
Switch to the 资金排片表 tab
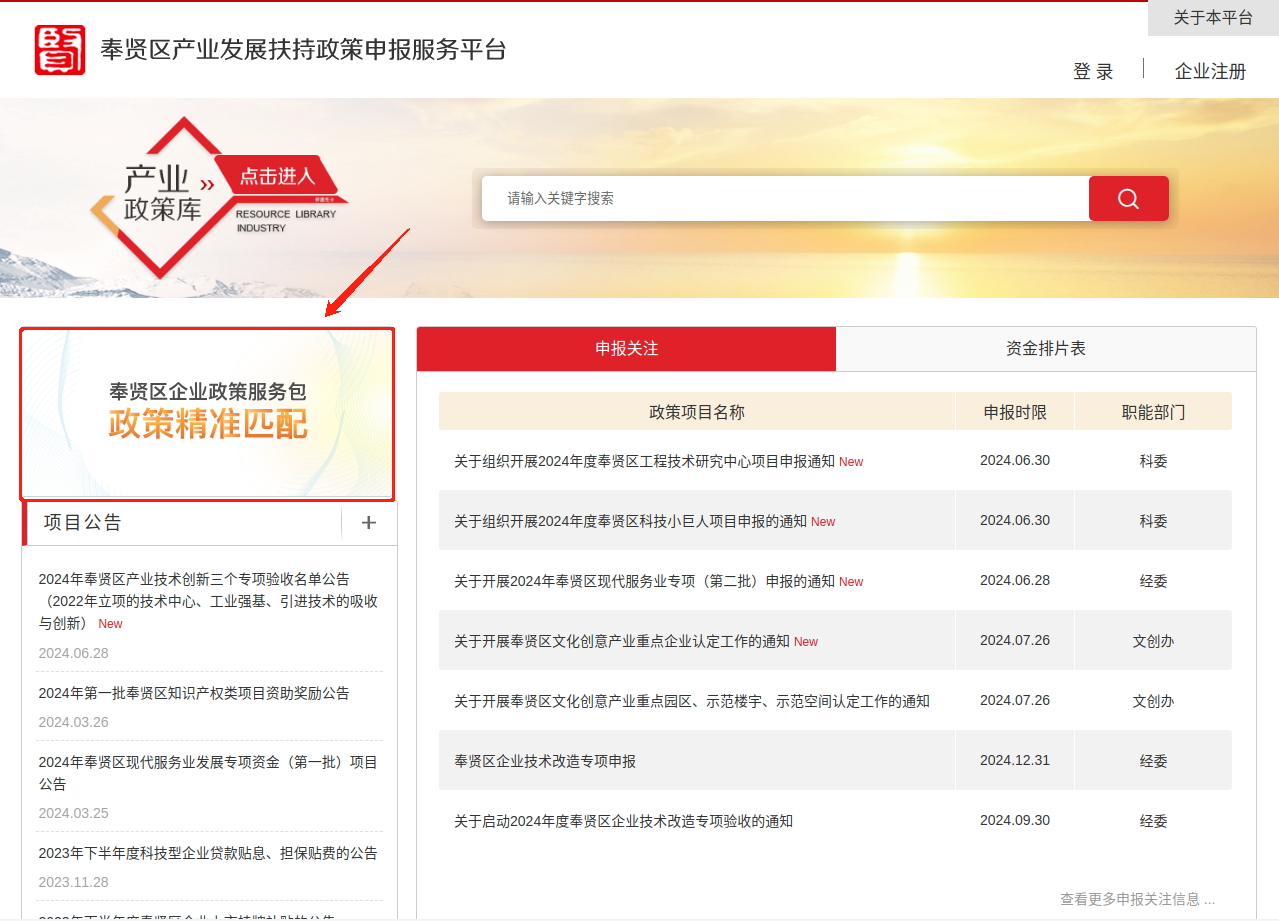[x=1045, y=349]
